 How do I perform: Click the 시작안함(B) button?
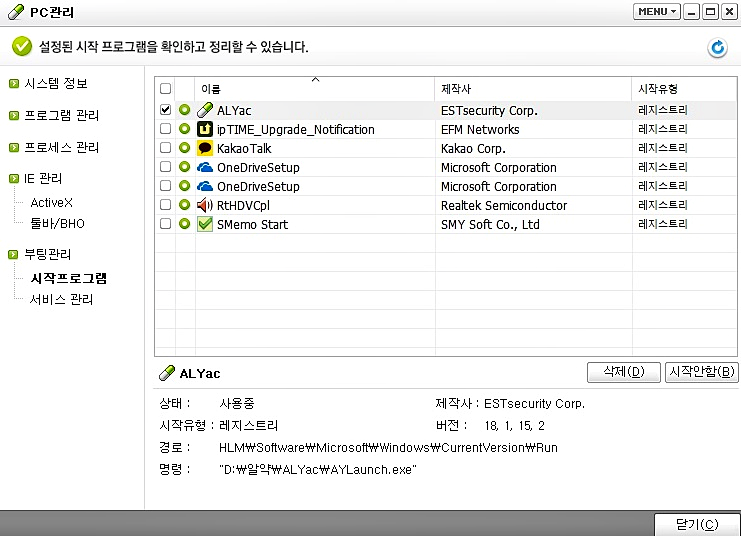(x=701, y=372)
